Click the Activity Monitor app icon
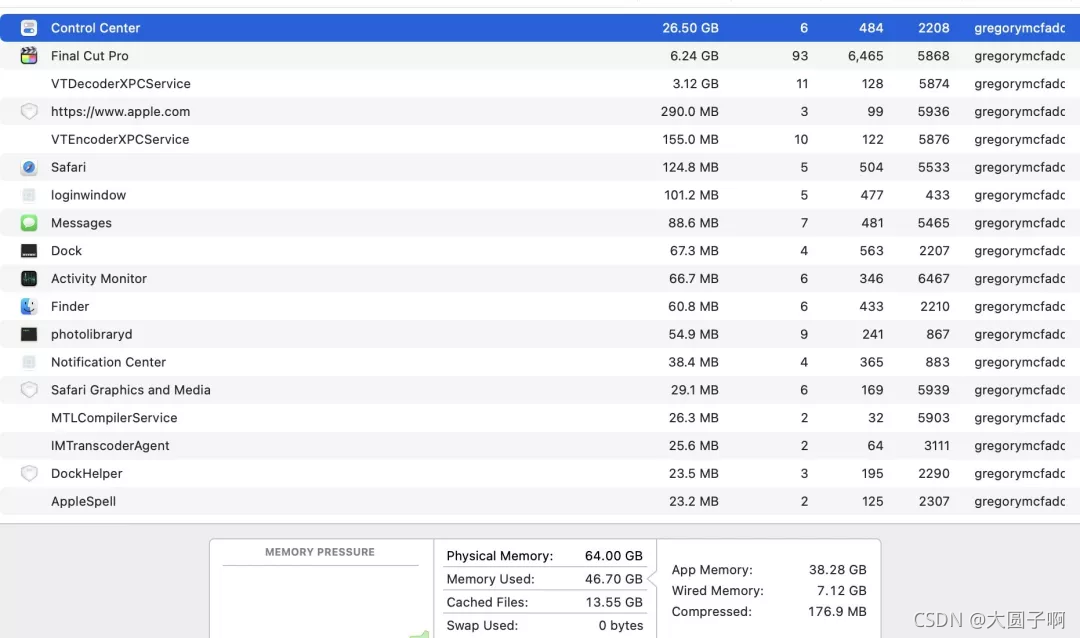The height and width of the screenshot is (638, 1080). (29, 278)
